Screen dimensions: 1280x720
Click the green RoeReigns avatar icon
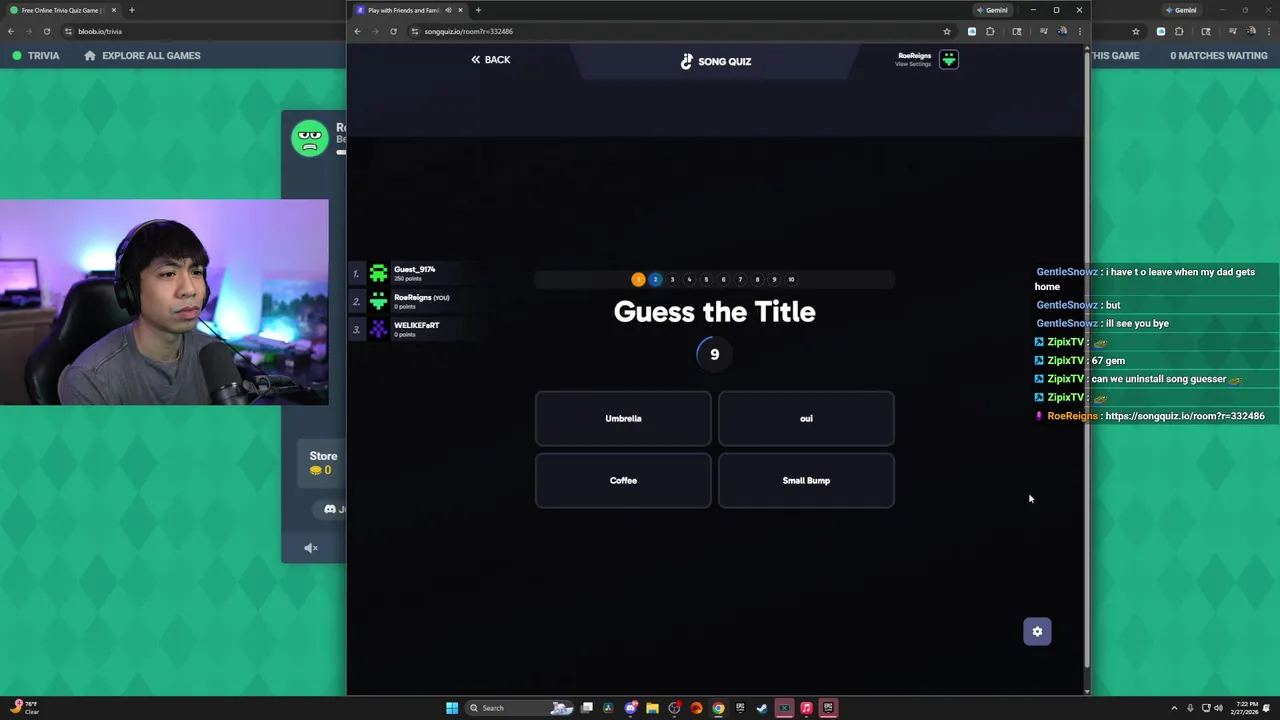pyautogui.click(x=949, y=60)
